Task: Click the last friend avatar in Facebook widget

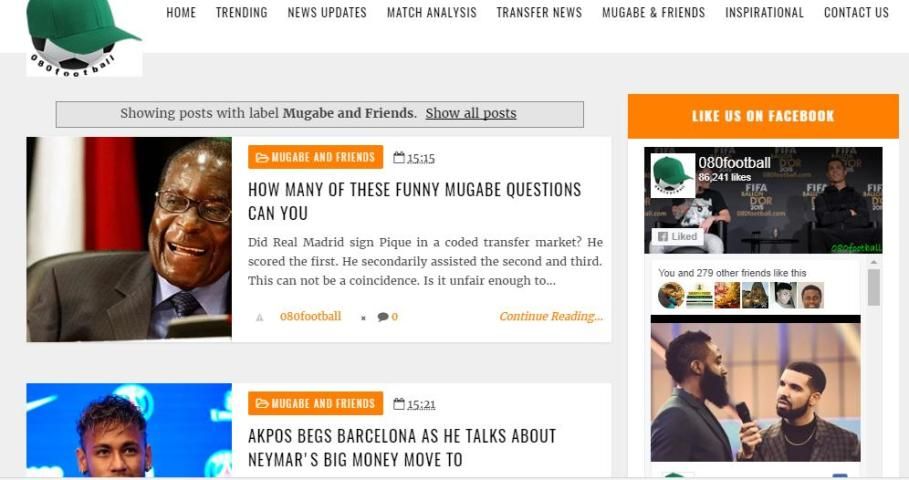Action: tap(813, 296)
